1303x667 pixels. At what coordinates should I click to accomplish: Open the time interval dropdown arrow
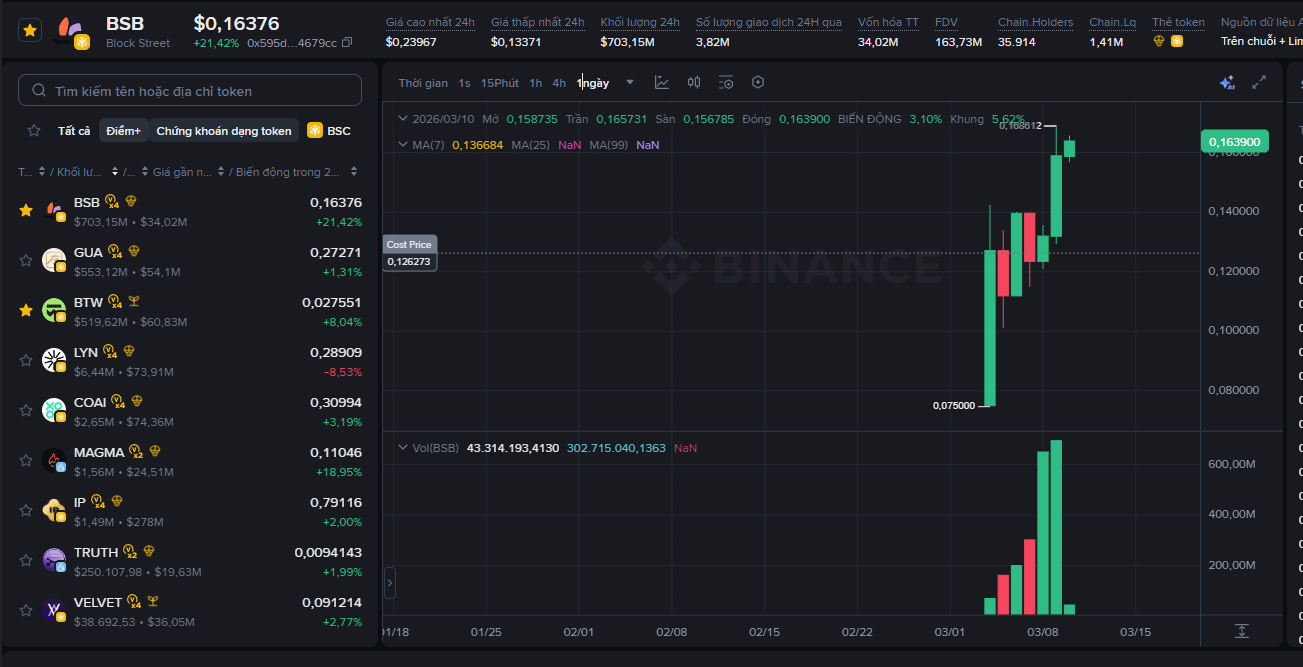630,83
